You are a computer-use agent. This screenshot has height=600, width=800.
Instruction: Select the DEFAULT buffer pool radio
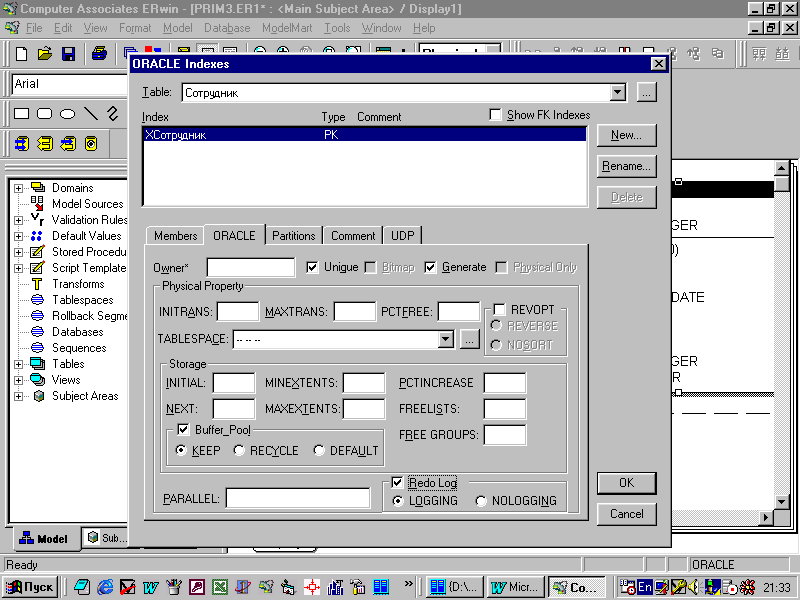(319, 451)
